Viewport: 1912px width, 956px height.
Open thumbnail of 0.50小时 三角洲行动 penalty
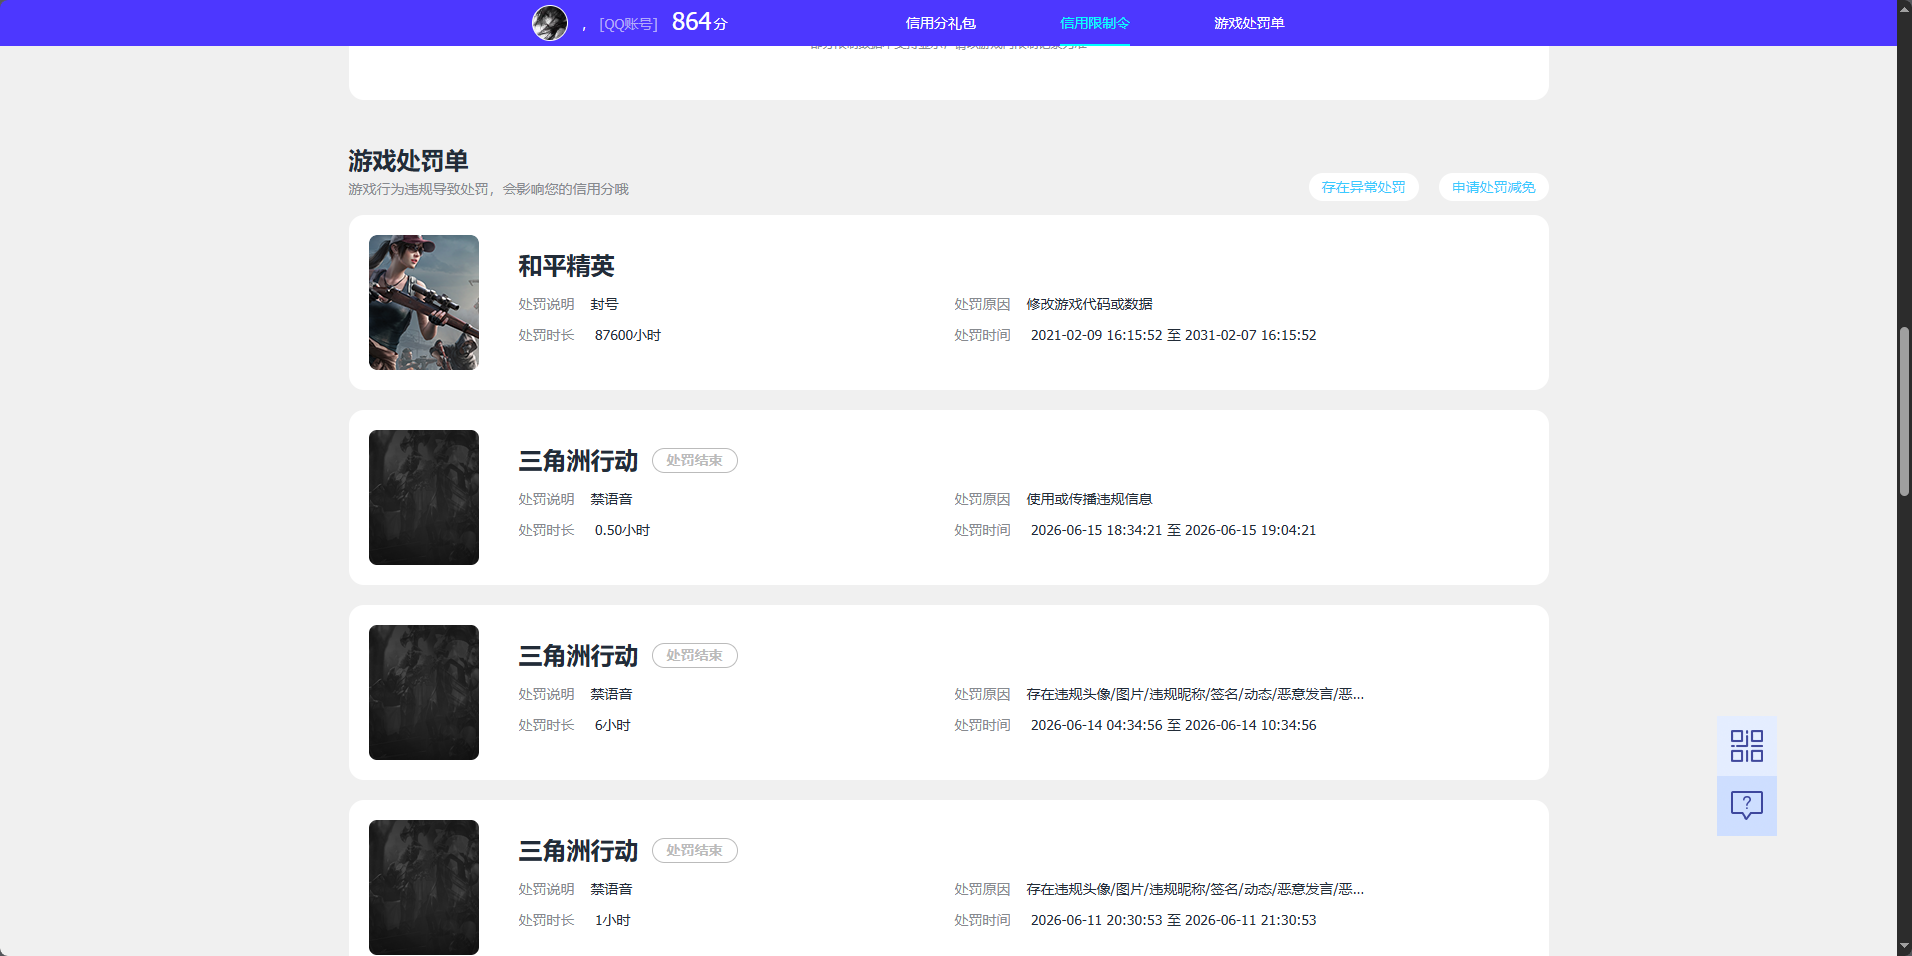[x=424, y=497]
